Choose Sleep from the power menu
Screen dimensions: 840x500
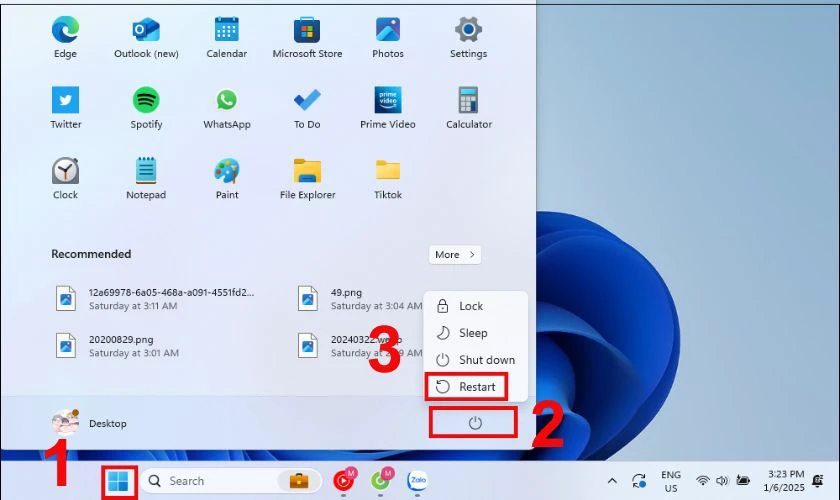[476, 333]
